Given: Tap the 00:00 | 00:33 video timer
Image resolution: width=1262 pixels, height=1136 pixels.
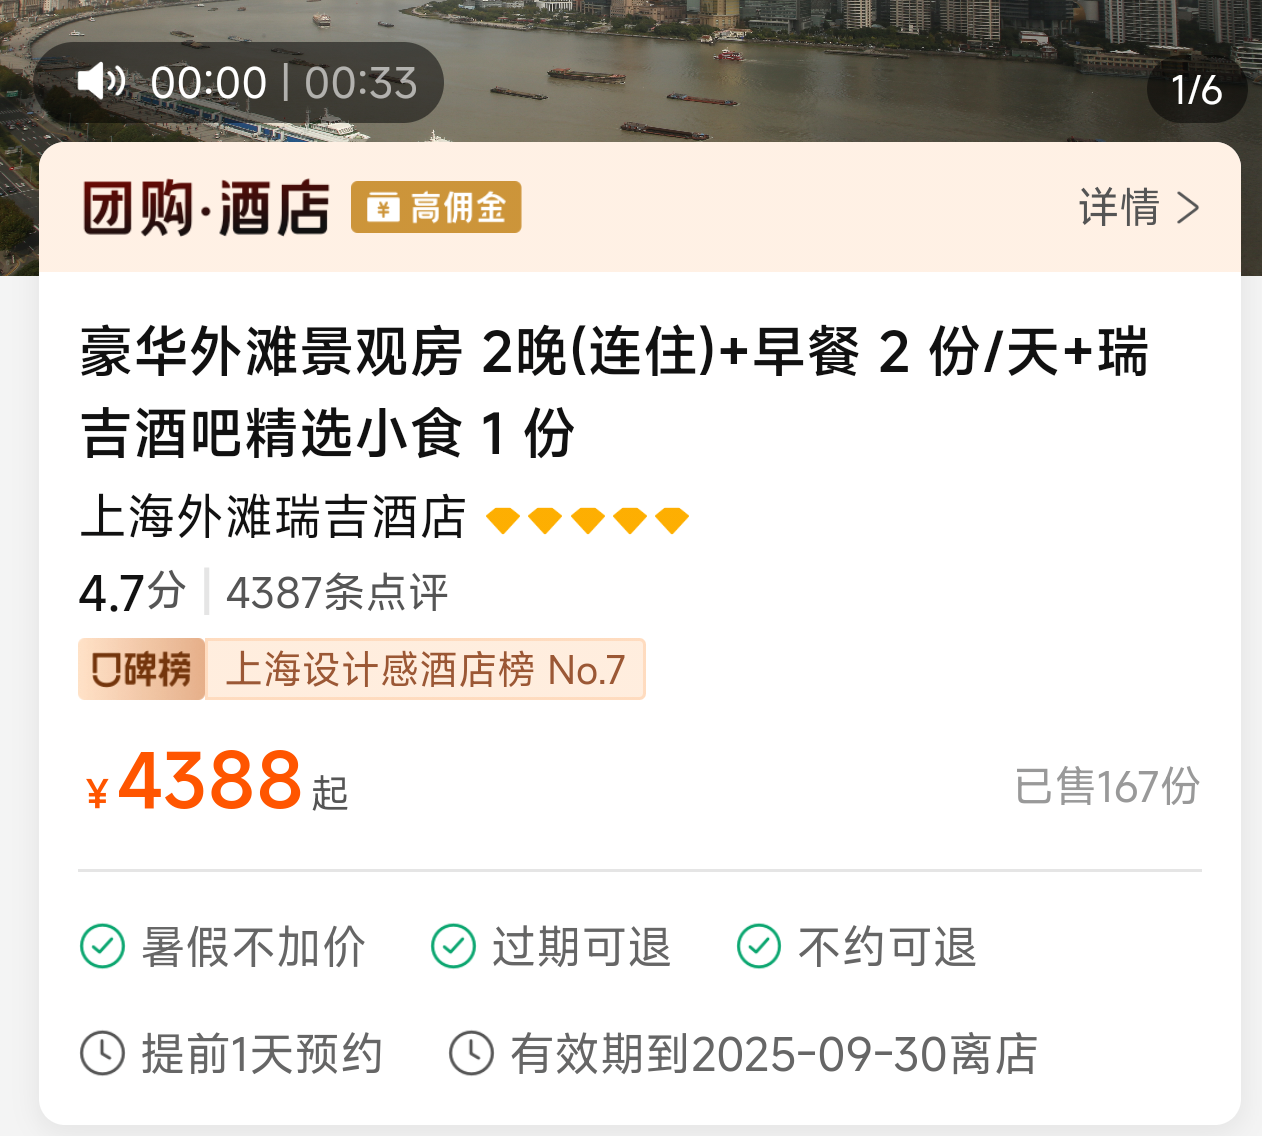Looking at the screenshot, I should pos(284,83).
